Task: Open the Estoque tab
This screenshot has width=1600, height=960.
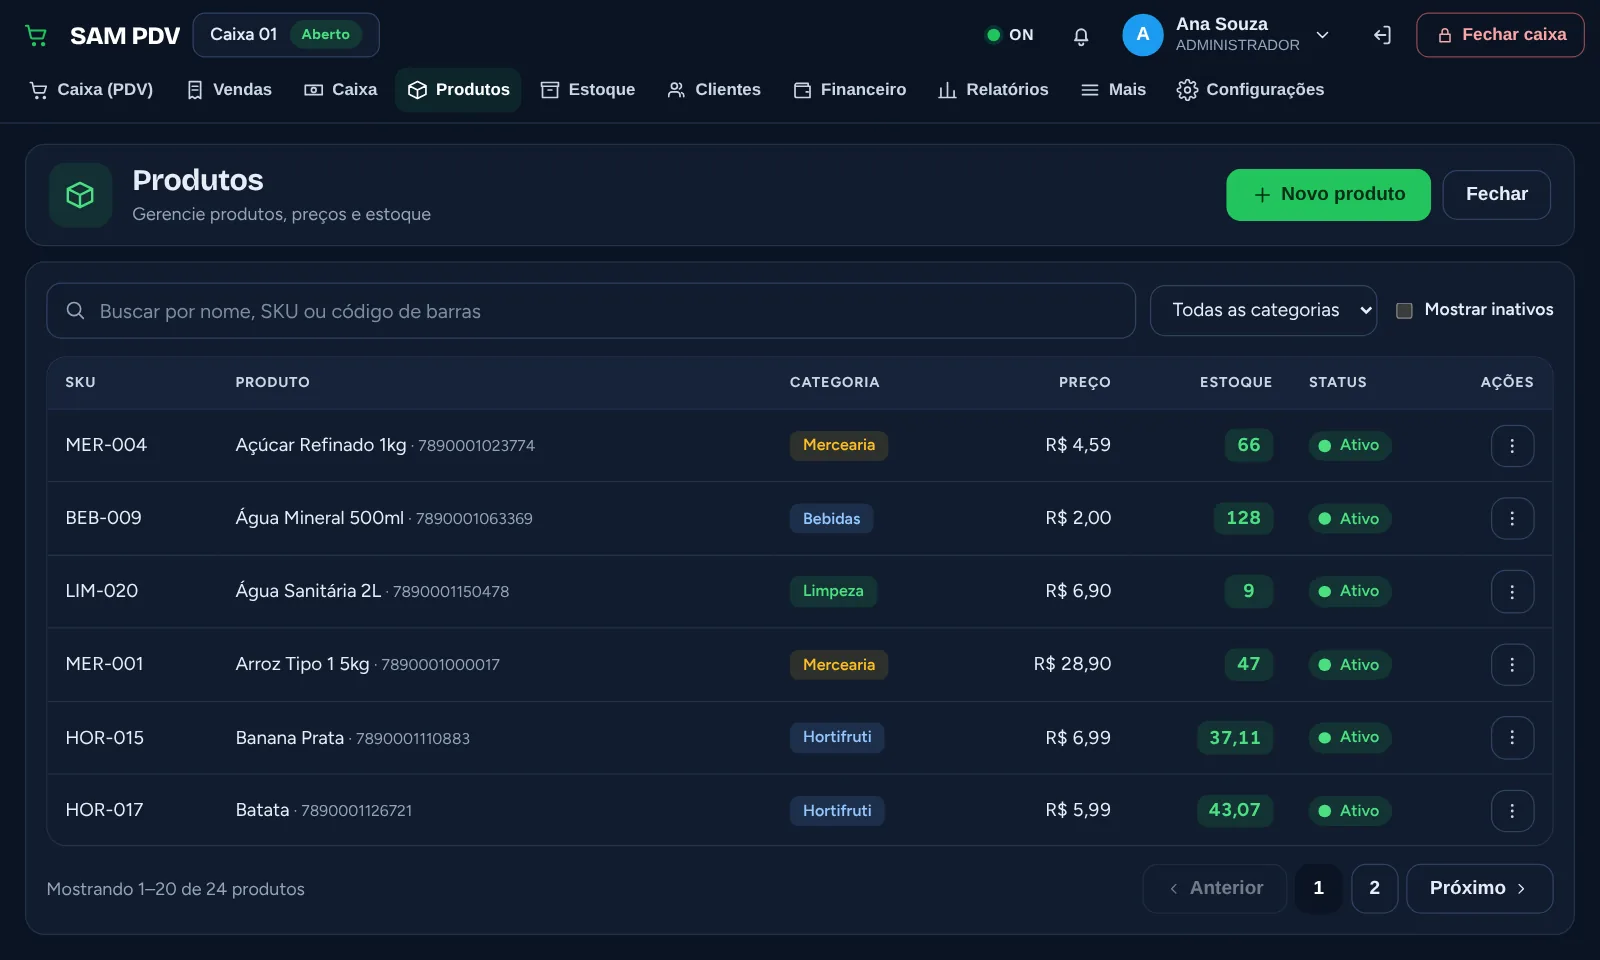Action: coord(588,90)
